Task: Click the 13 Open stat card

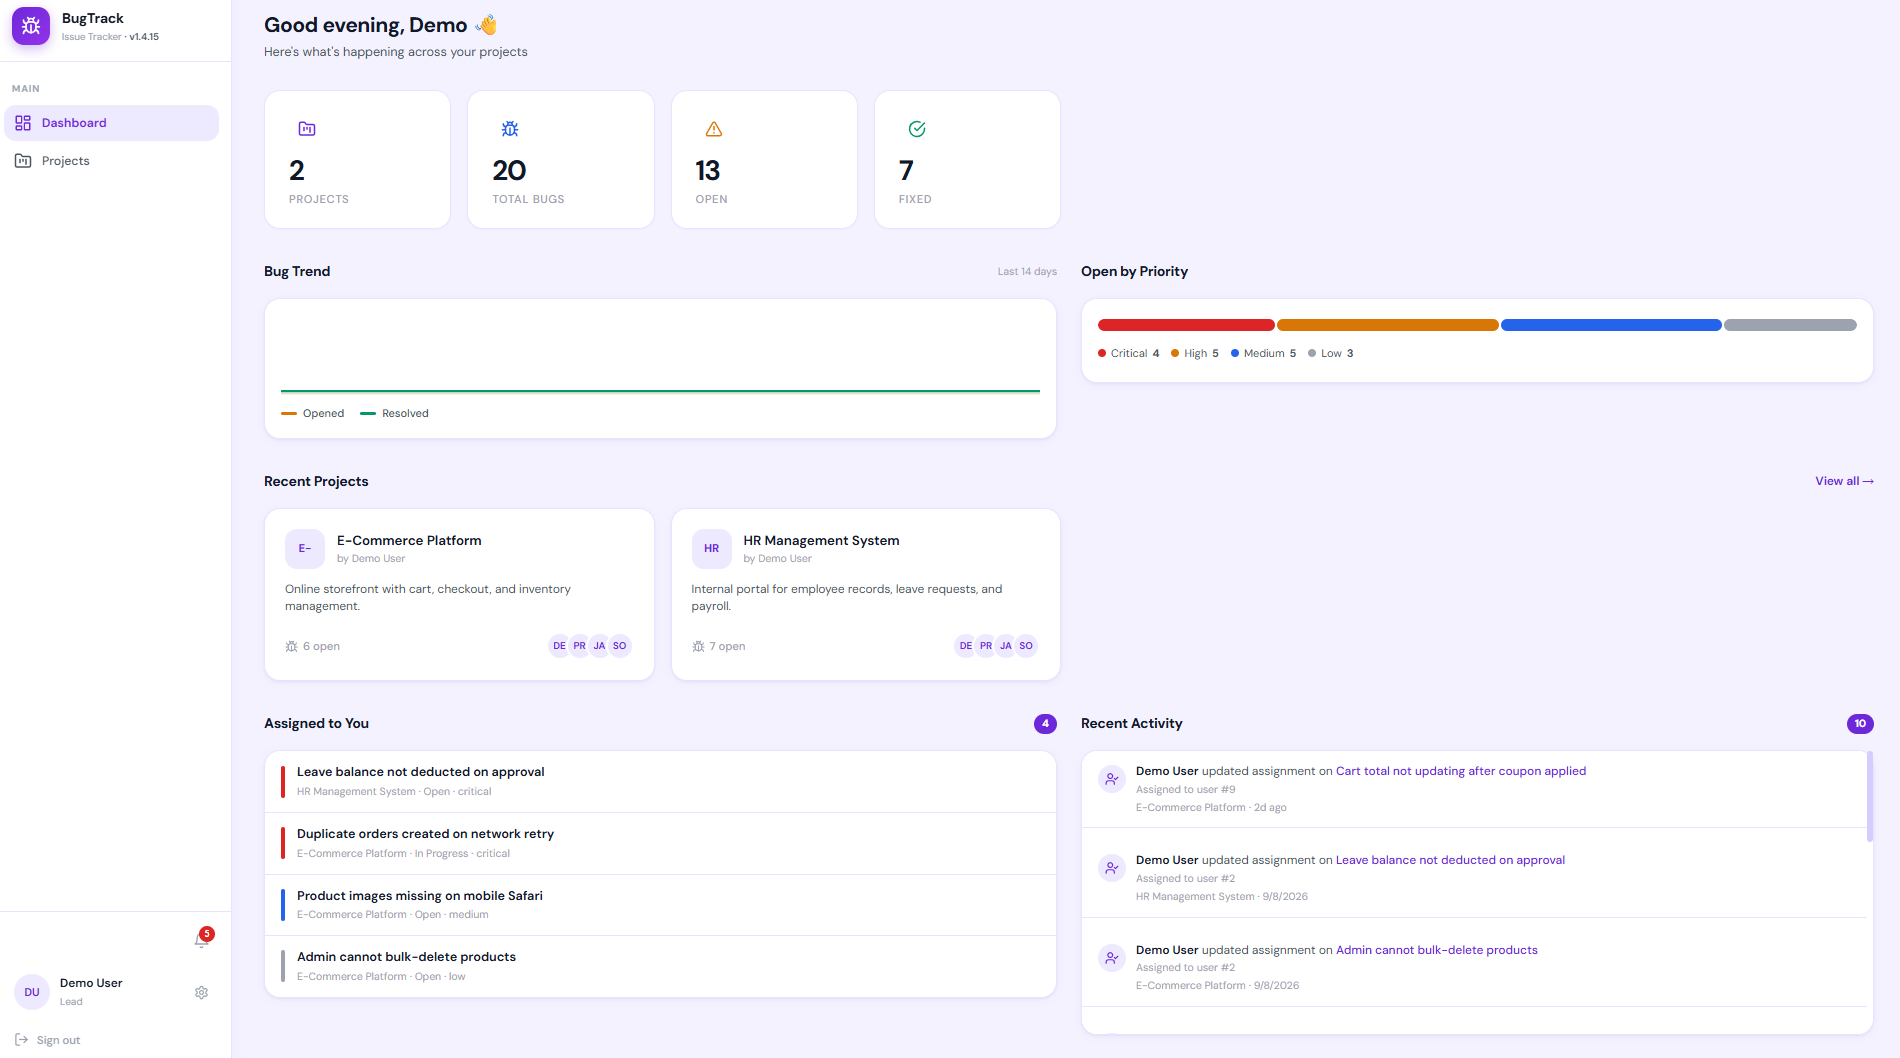Action: click(764, 160)
